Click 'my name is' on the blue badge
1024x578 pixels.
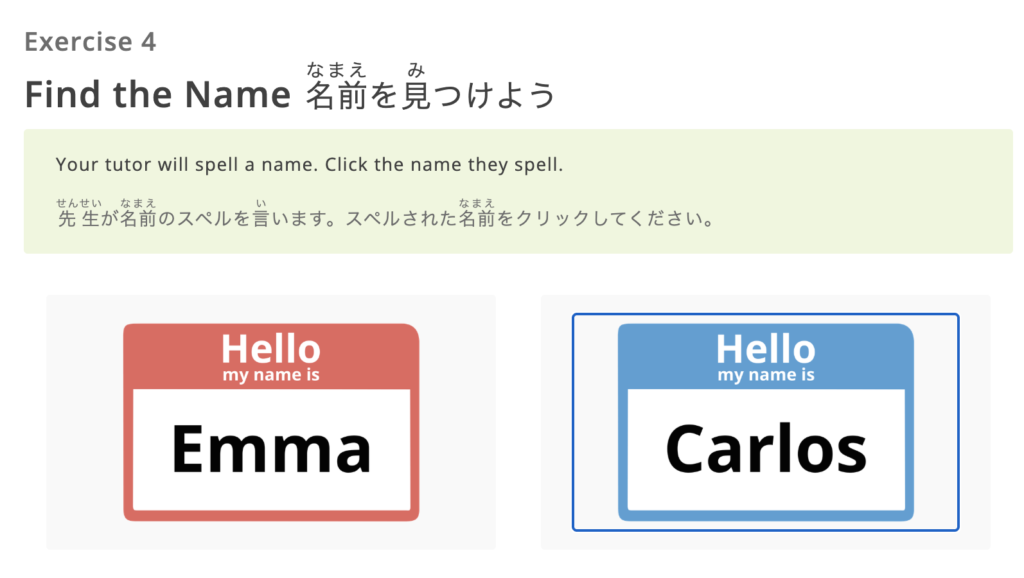click(x=765, y=373)
